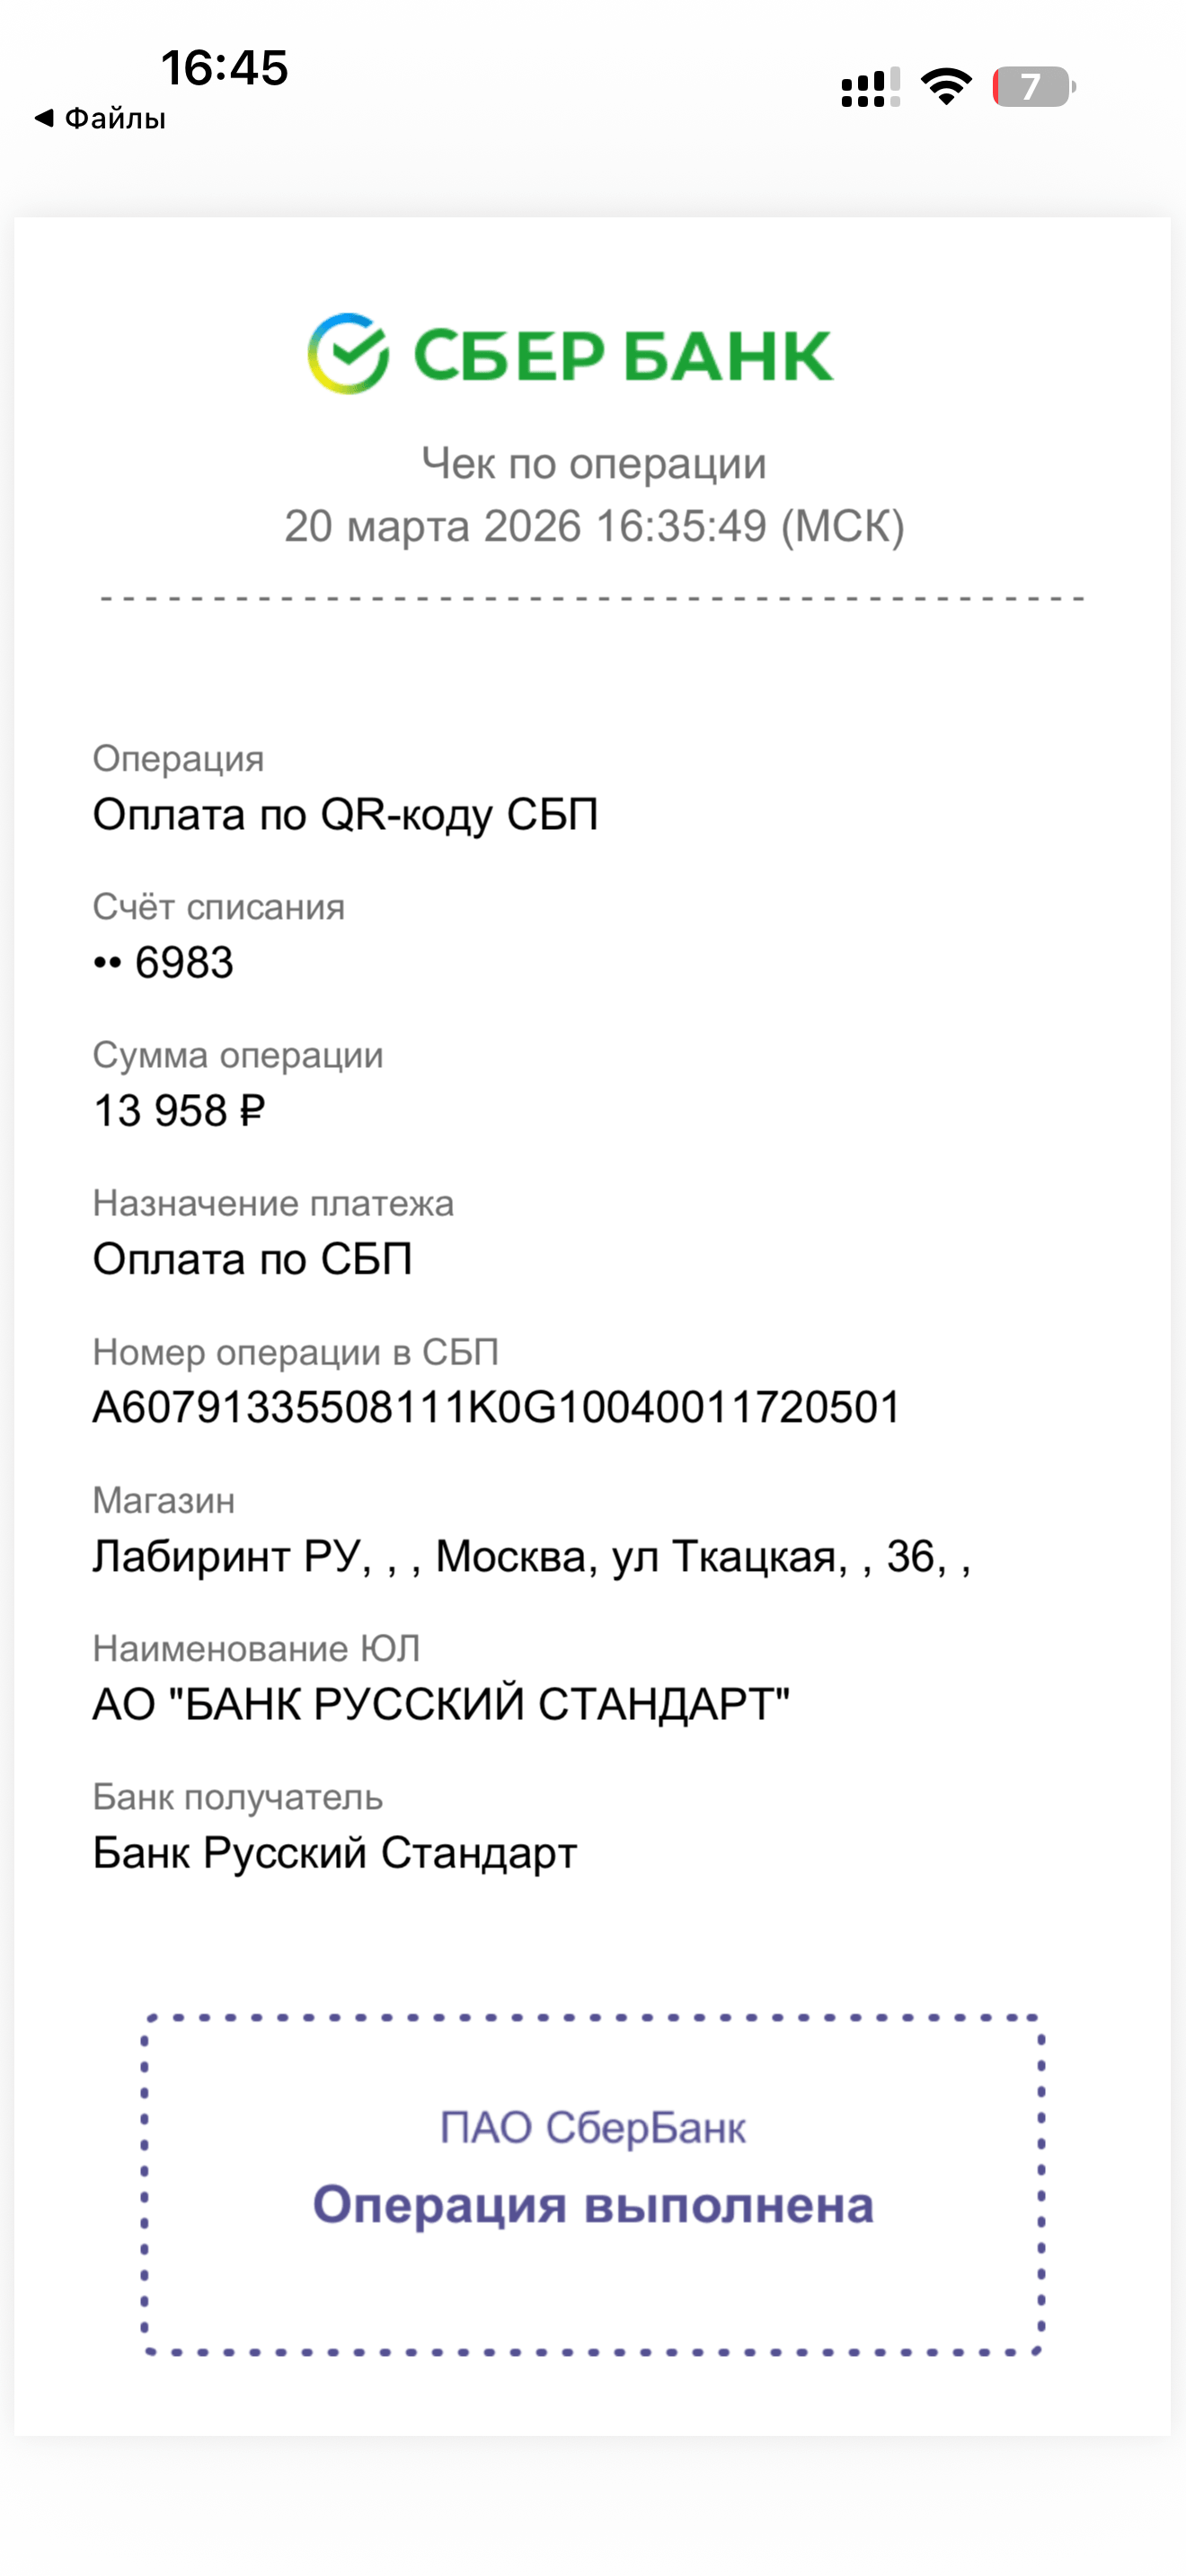Tap the Оплата по QR-коду СБП operation value
This screenshot has width=1186, height=2576.
(345, 815)
